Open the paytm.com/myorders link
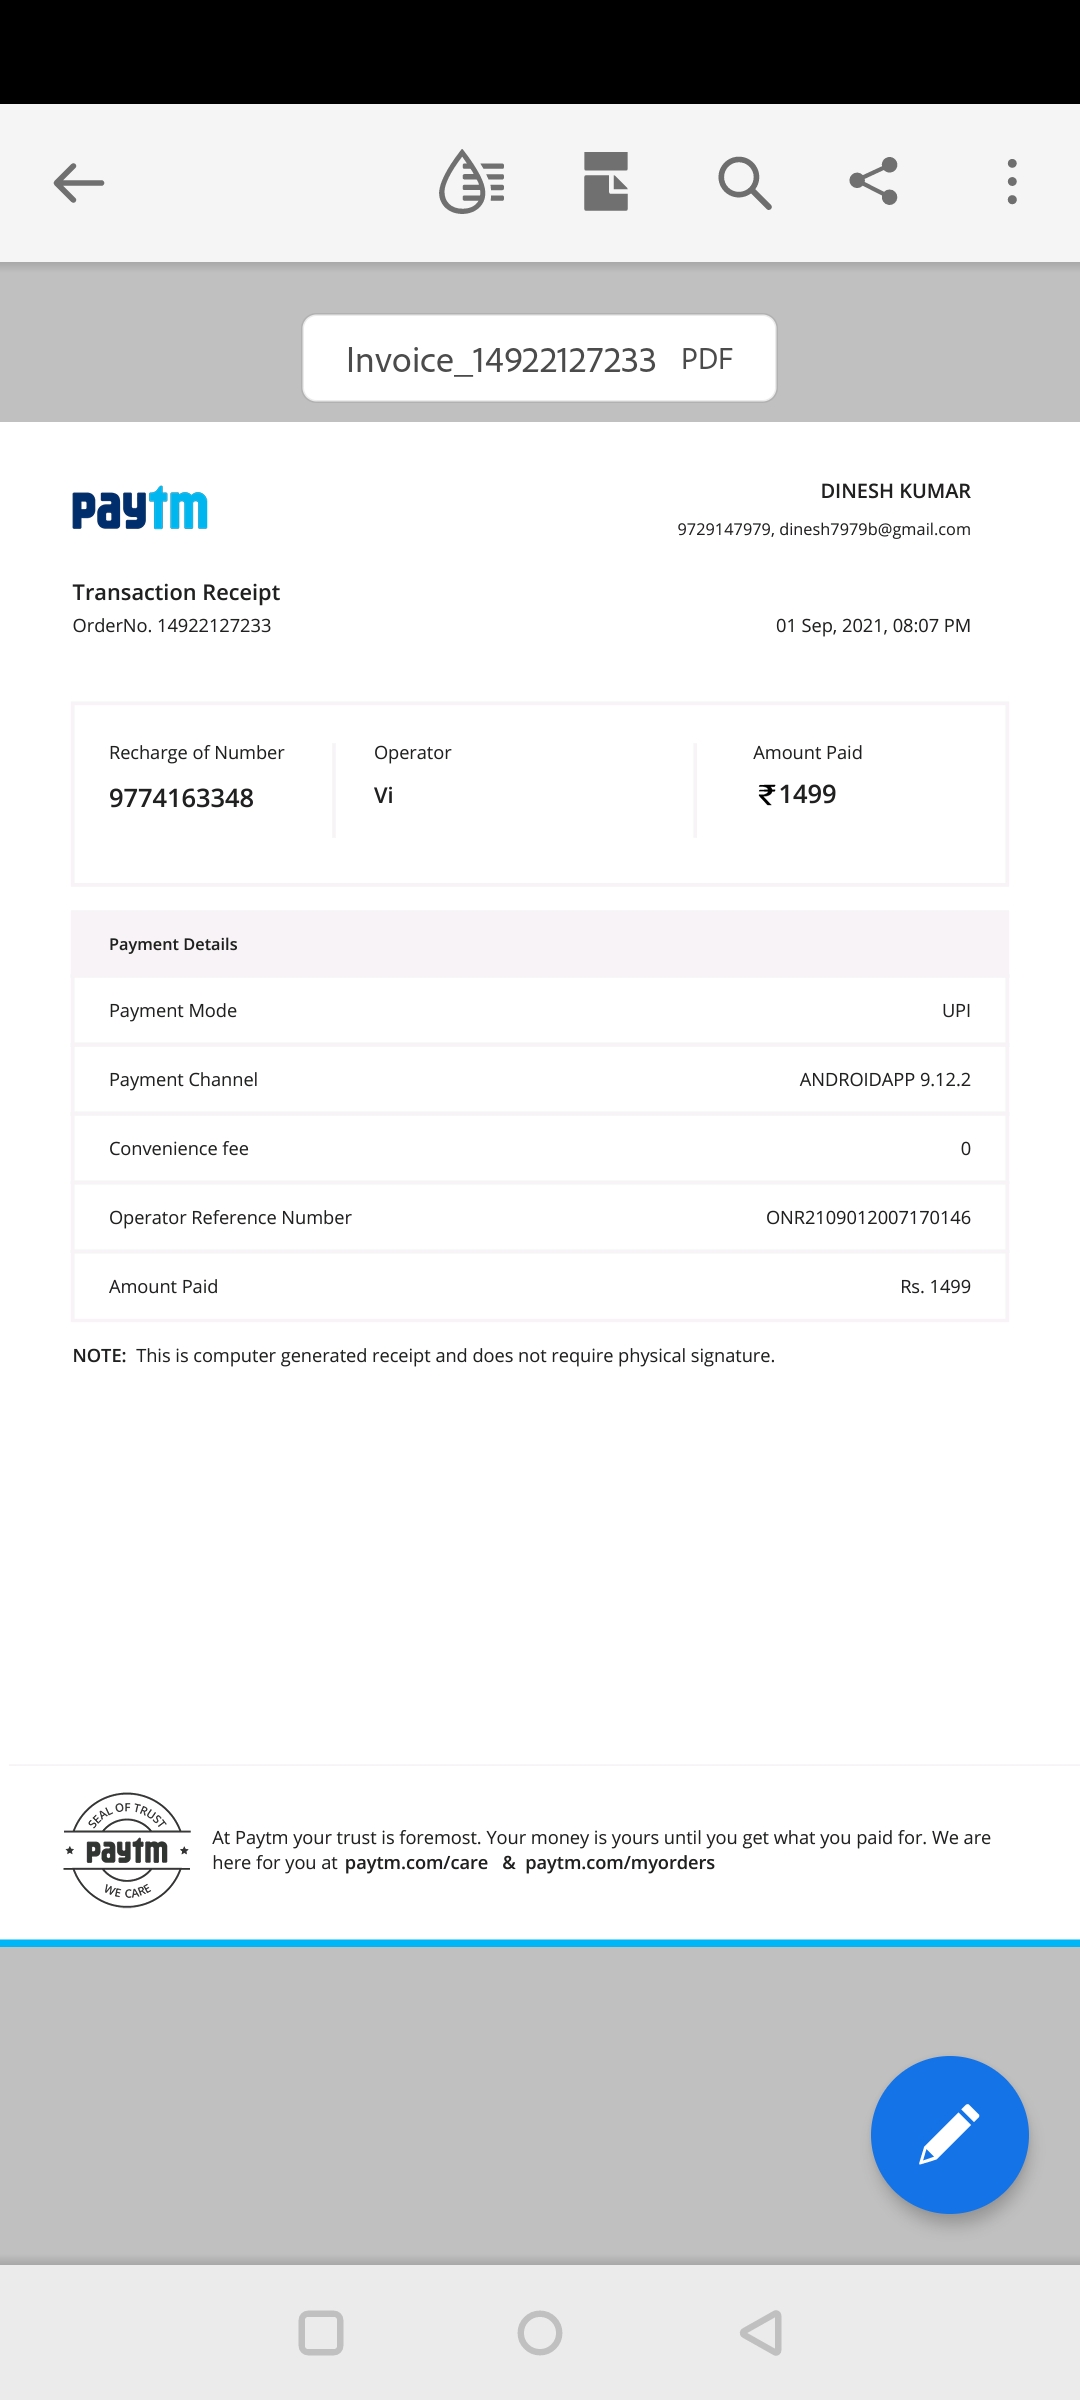This screenshot has width=1080, height=2400. point(620,1863)
